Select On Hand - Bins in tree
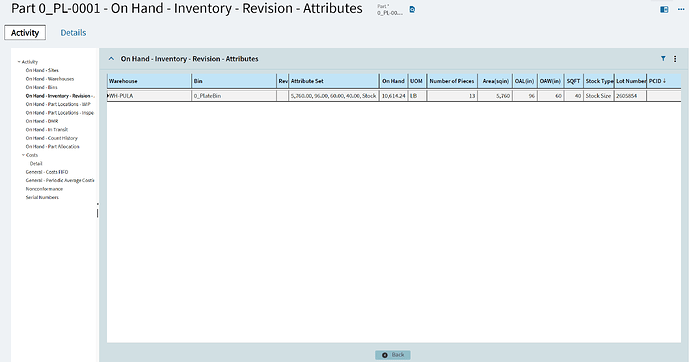This screenshot has height=362, width=689. pos(41,87)
